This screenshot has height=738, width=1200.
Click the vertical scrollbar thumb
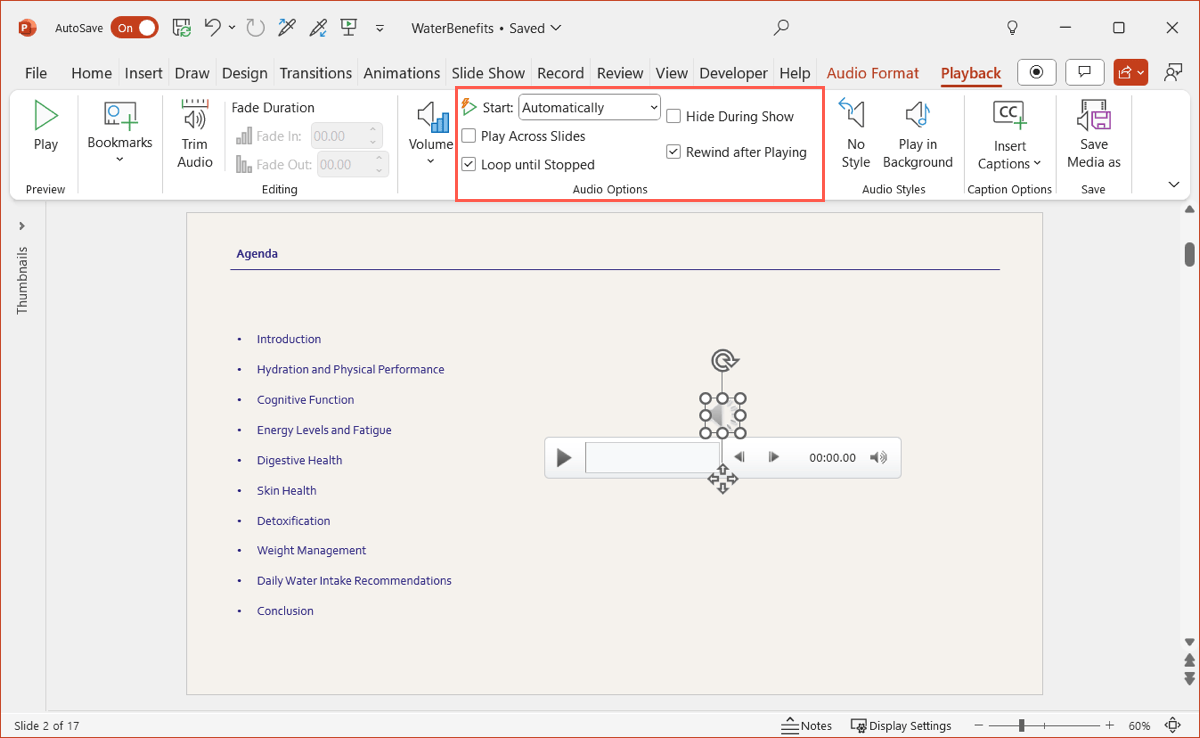1189,254
